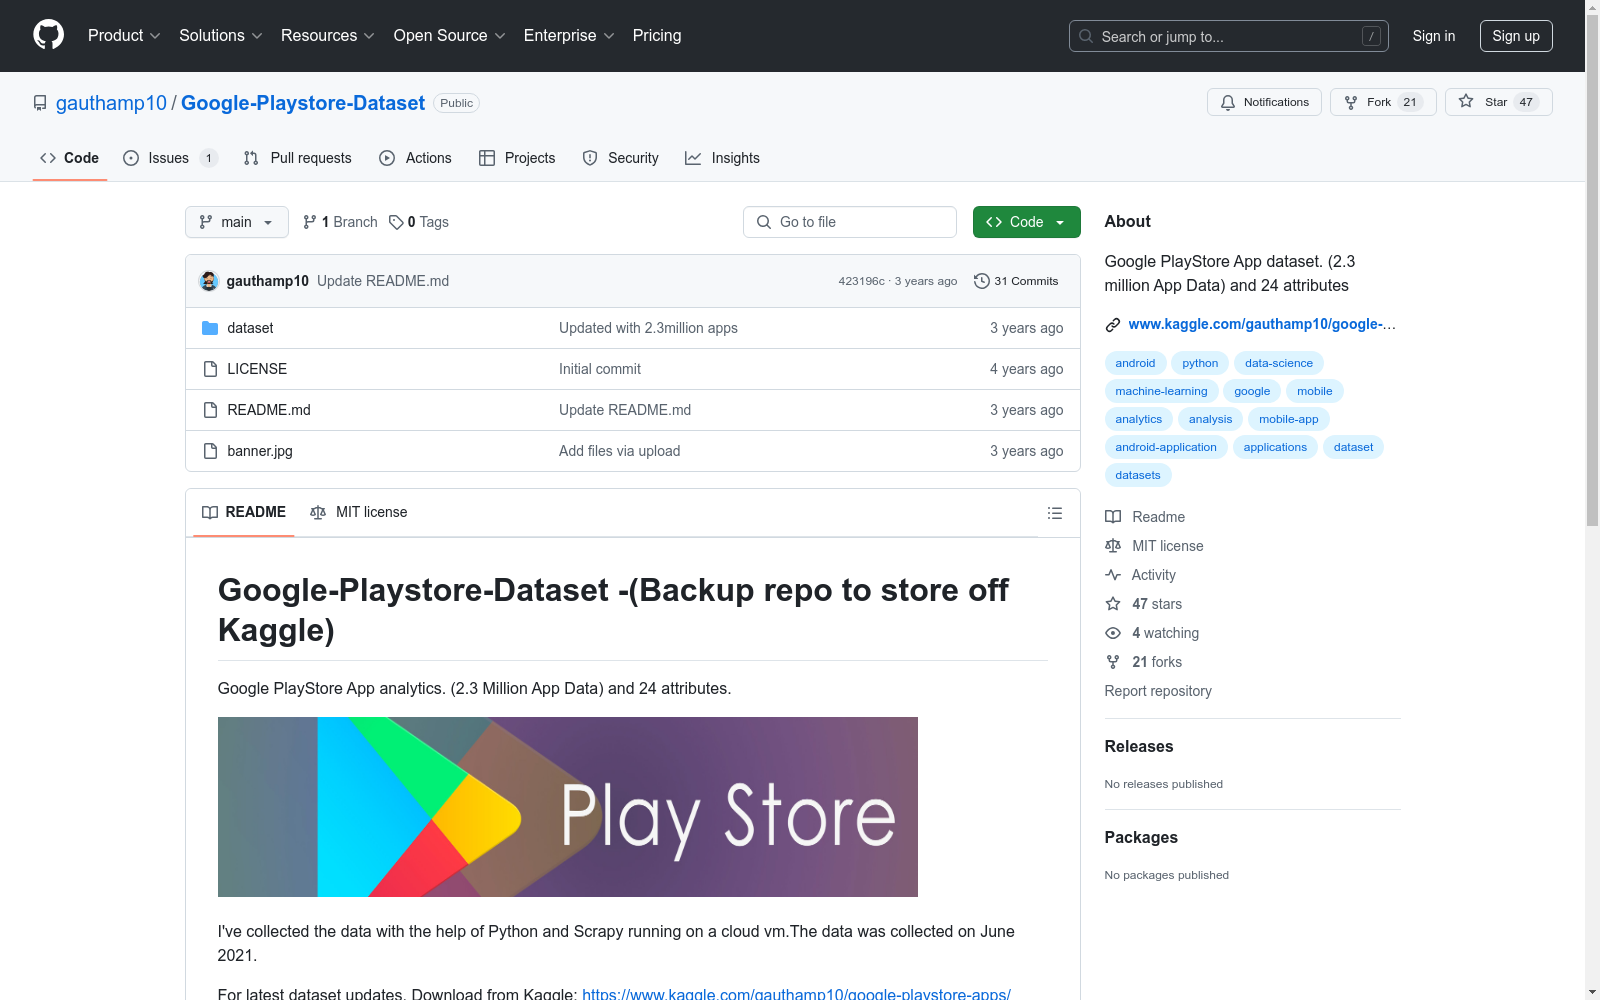Screen dimensions: 1600x1000
Task: Click the tag icon next to 0 Tags
Action: [x=396, y=222]
